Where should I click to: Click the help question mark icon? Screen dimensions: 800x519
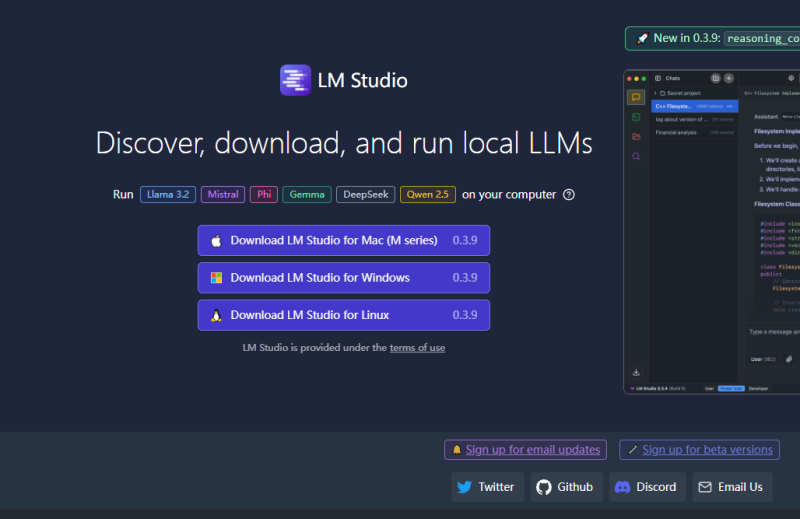click(569, 195)
